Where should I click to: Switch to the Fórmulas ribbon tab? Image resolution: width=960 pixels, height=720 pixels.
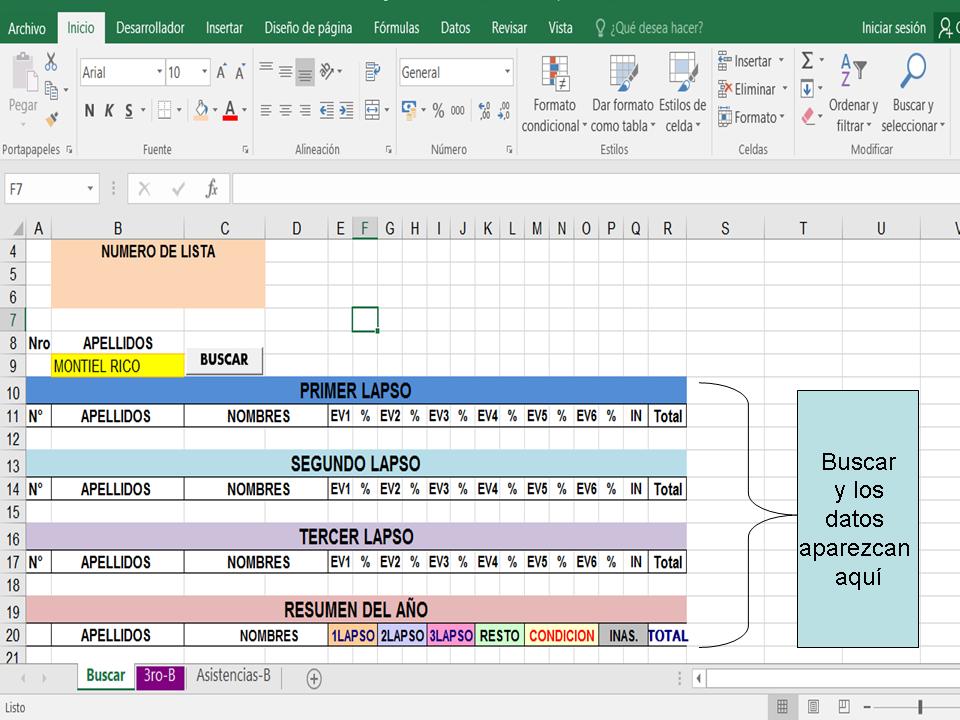click(396, 28)
